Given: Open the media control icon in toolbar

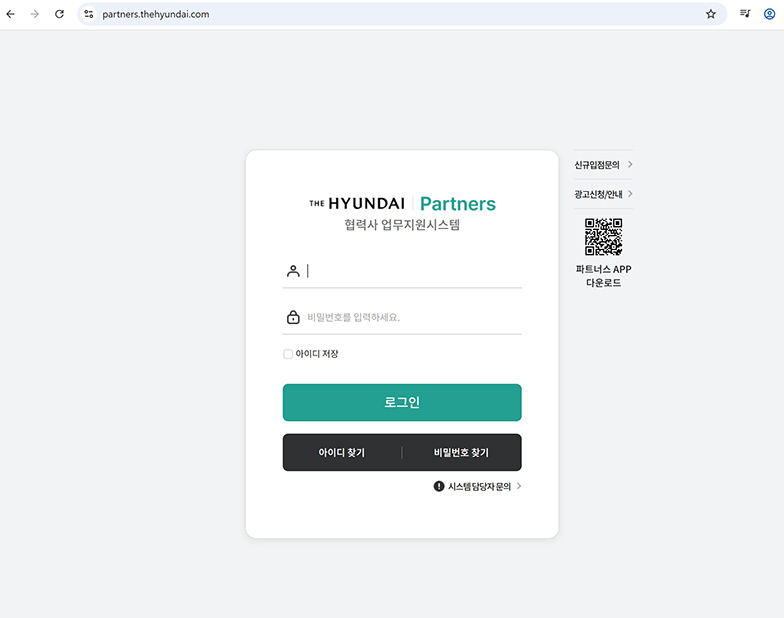Looking at the screenshot, I should click(745, 14).
